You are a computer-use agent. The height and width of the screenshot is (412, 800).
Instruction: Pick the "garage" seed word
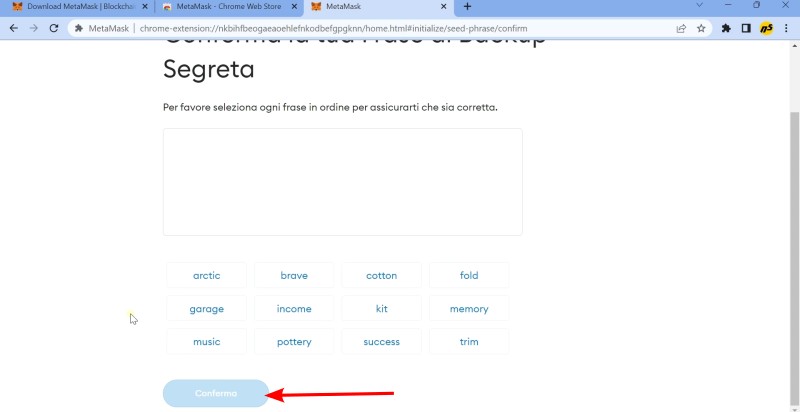(x=207, y=308)
